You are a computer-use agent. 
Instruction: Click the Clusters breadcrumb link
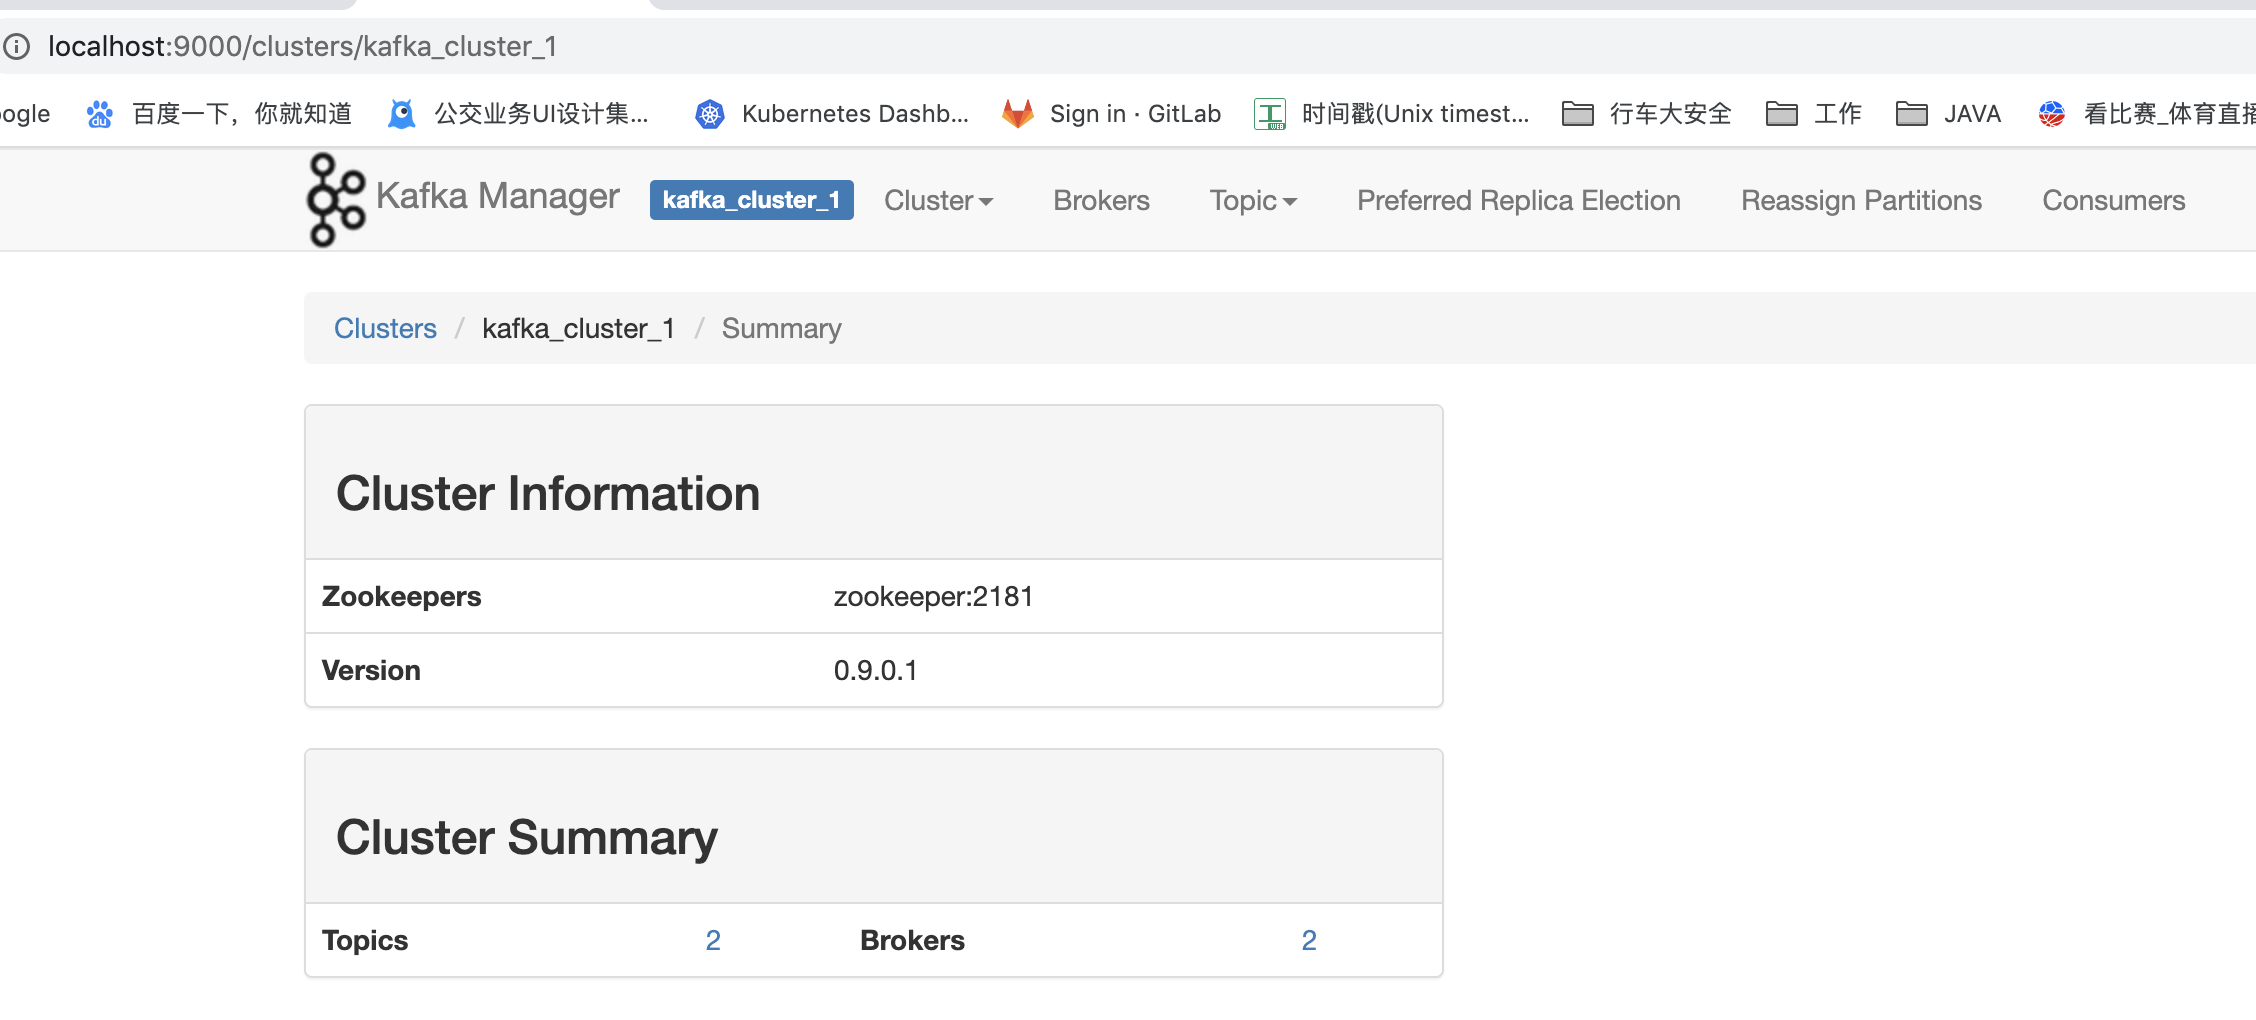[385, 328]
